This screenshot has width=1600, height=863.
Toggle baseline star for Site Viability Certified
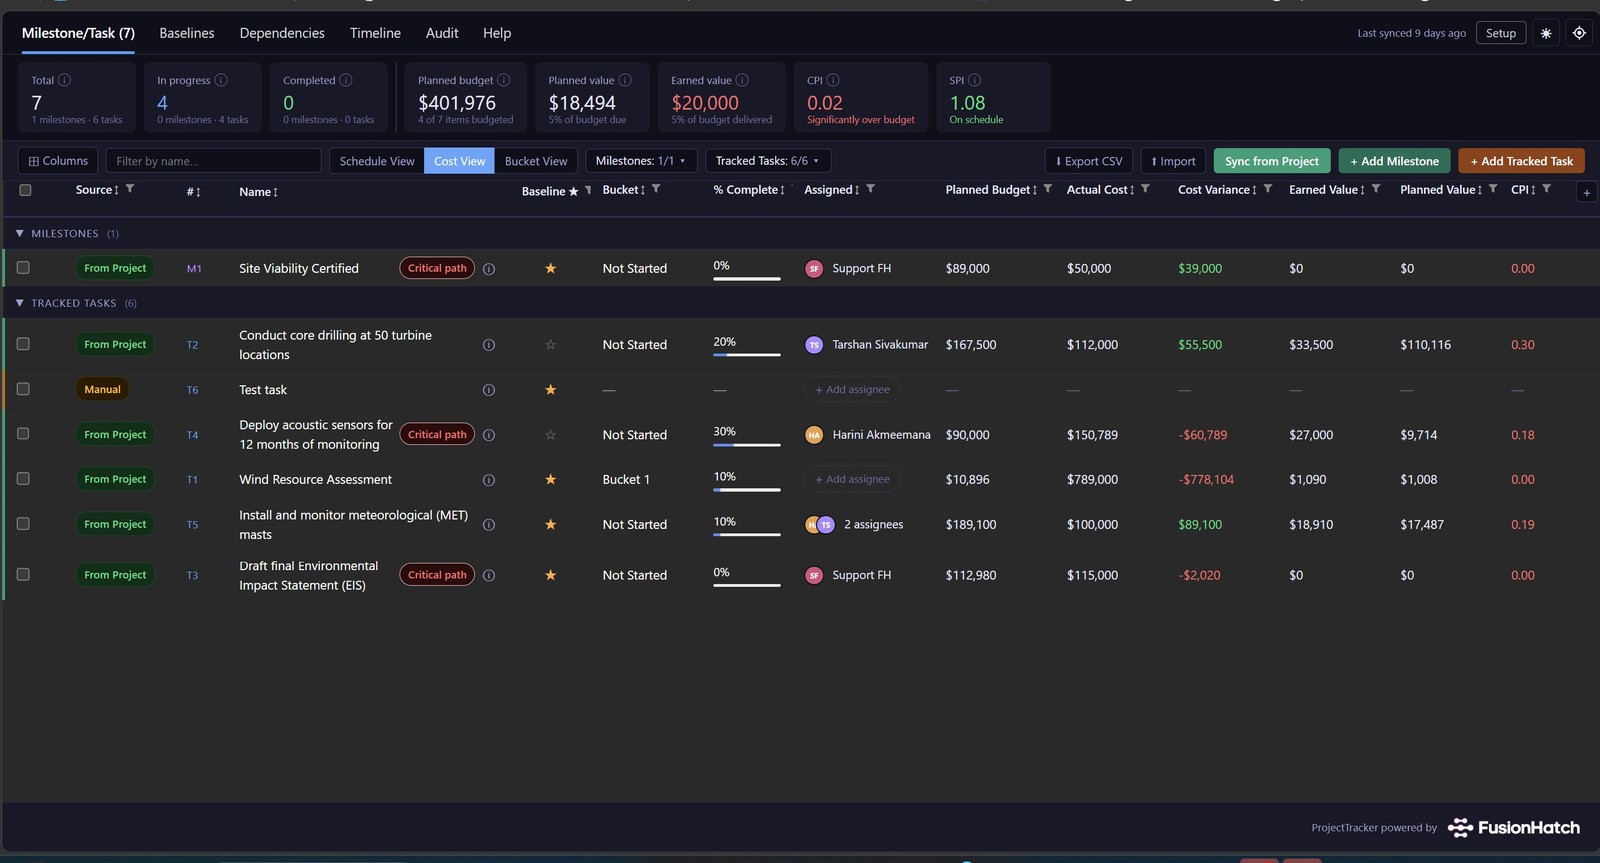pos(550,268)
